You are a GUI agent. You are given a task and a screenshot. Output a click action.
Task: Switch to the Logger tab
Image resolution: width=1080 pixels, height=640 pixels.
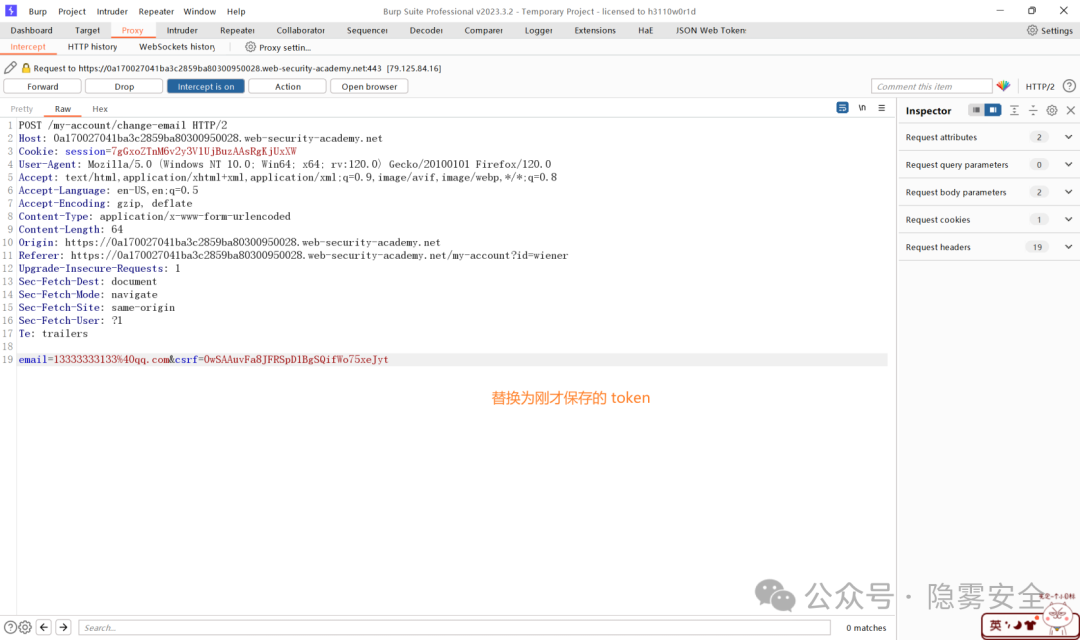pos(539,30)
